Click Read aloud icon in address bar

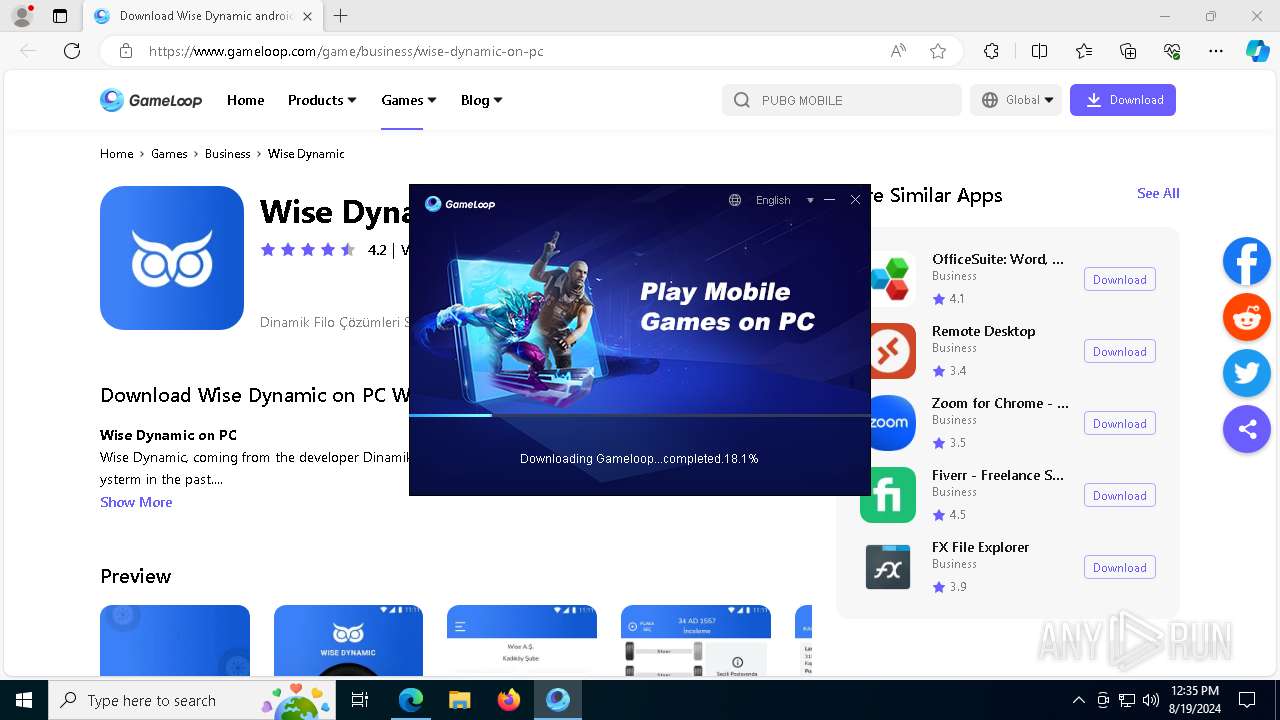(898, 51)
